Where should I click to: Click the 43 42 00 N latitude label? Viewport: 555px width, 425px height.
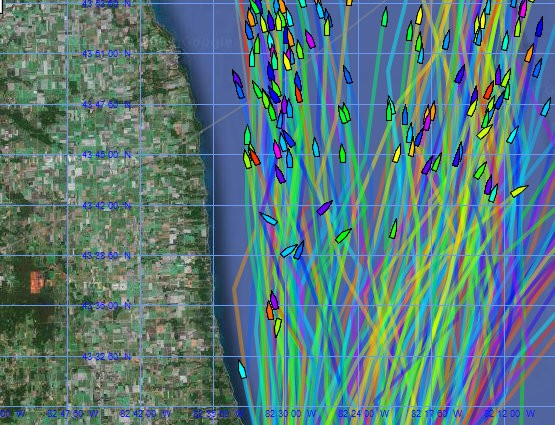pyautogui.click(x=107, y=205)
